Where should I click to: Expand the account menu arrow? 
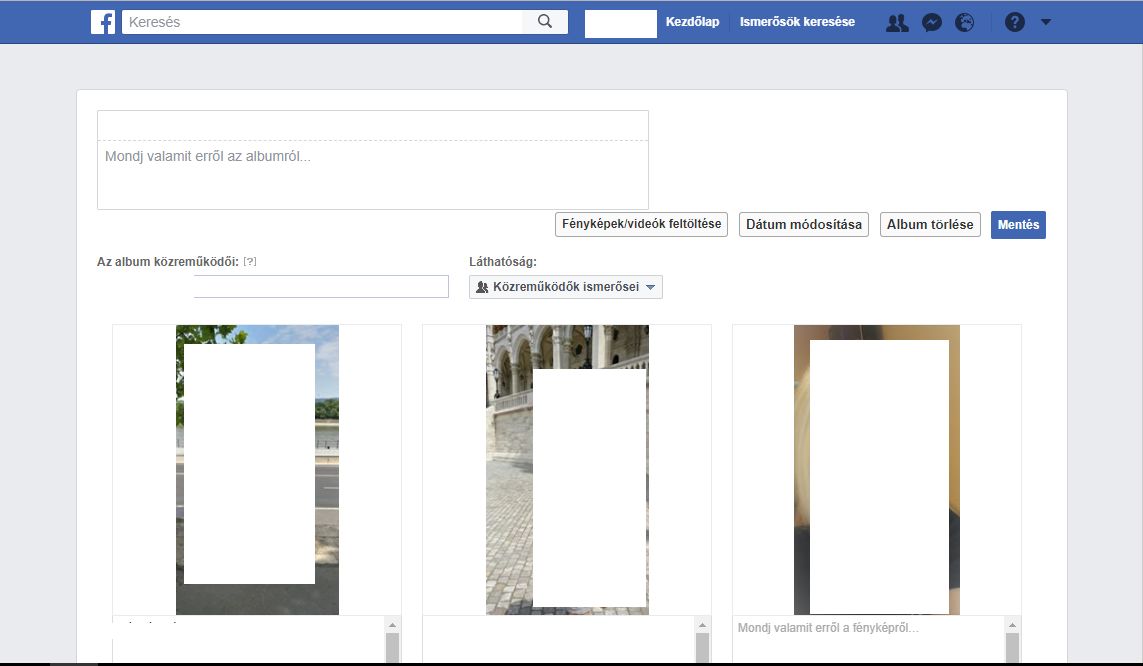1046,22
